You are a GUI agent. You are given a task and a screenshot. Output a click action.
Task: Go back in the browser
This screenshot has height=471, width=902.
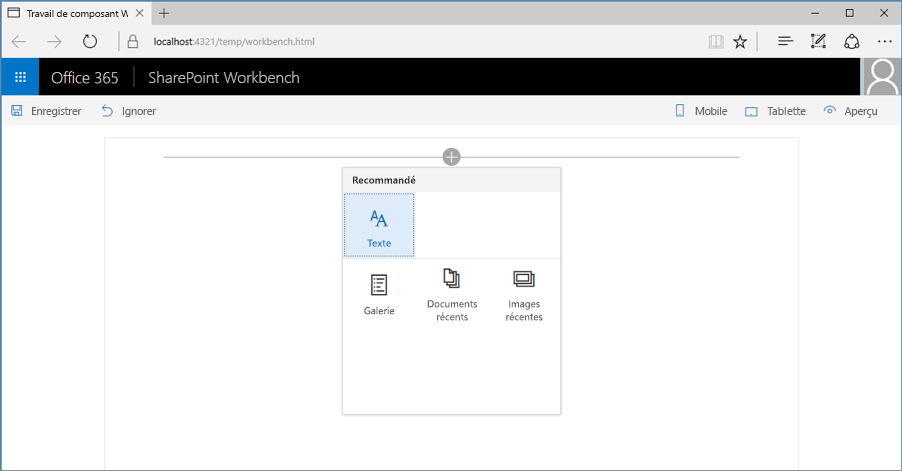19,41
